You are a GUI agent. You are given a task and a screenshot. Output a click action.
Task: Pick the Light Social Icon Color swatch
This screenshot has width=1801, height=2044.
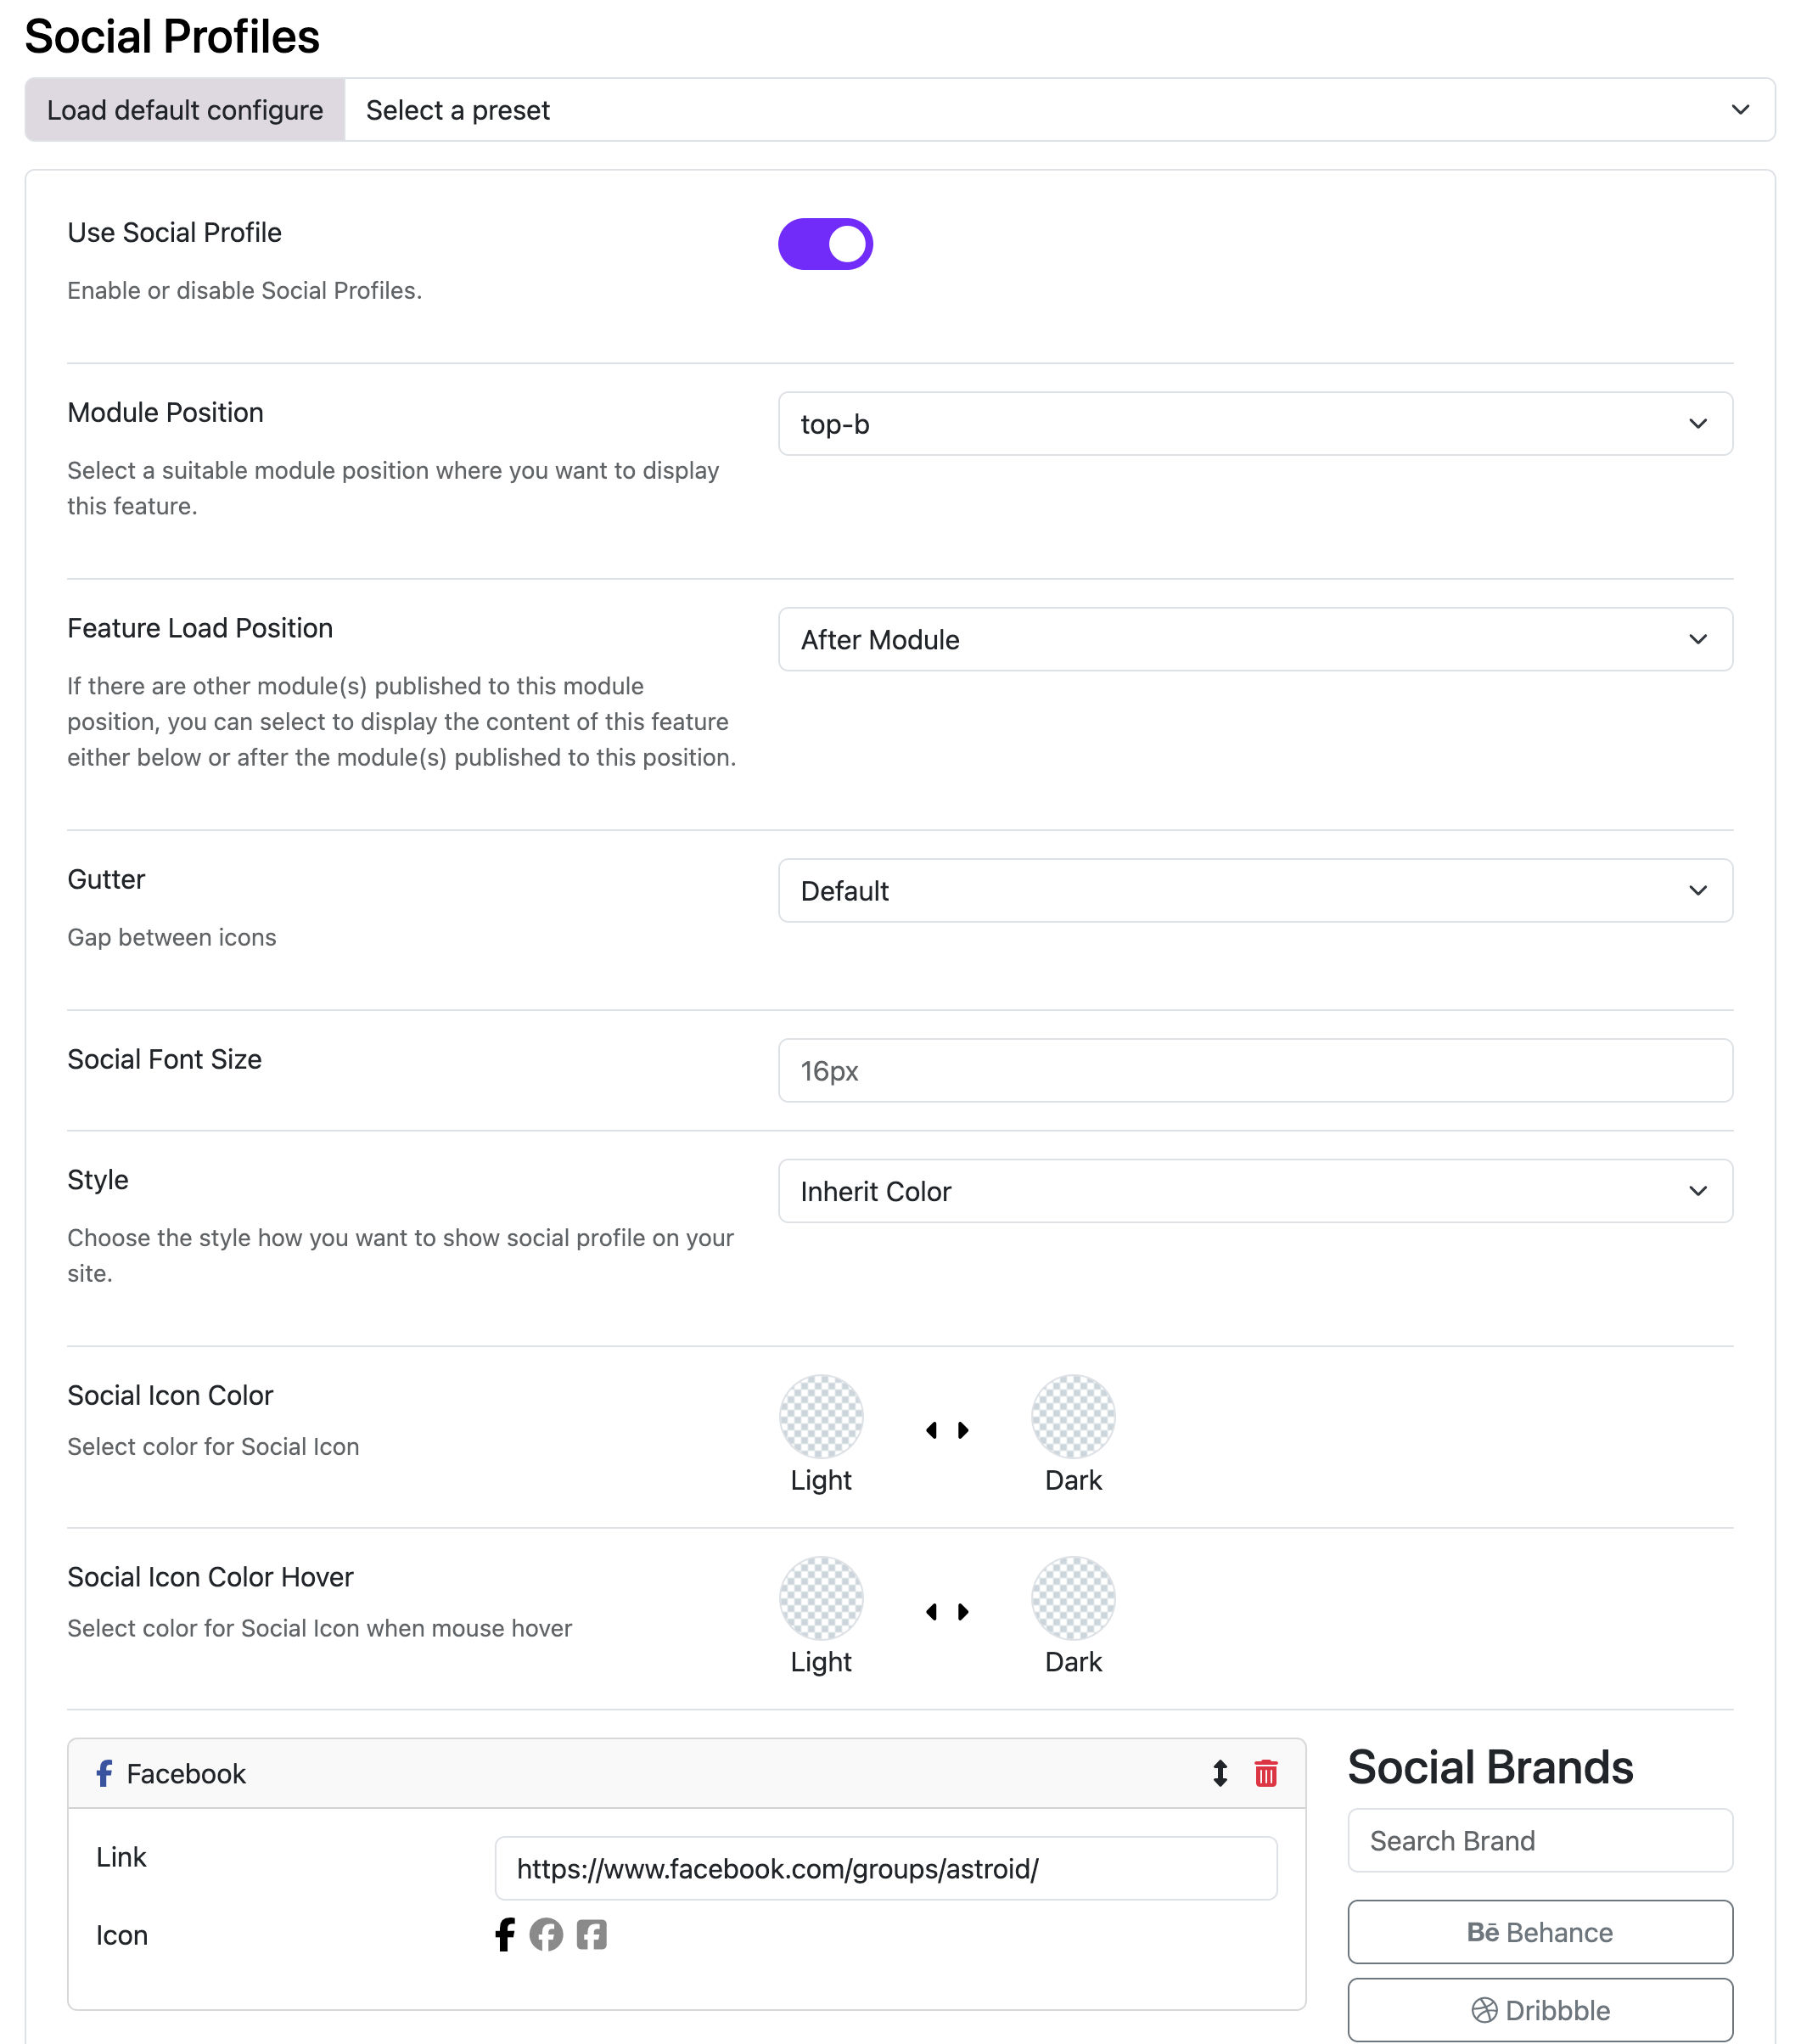(821, 1417)
